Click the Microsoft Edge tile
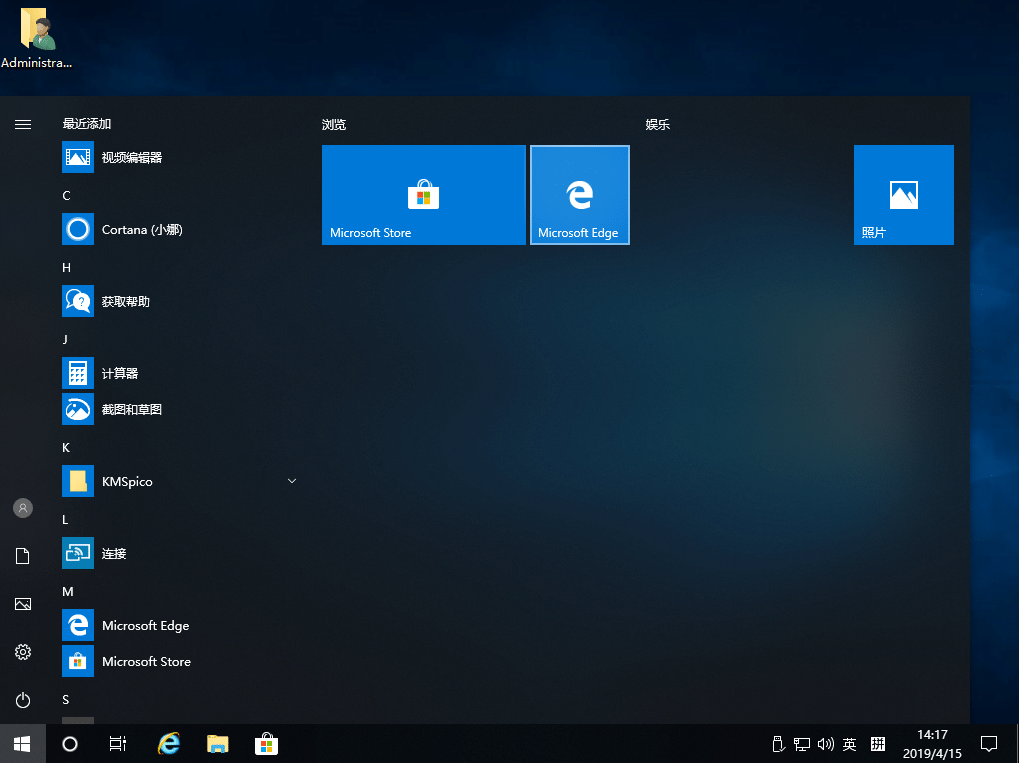 click(579, 195)
